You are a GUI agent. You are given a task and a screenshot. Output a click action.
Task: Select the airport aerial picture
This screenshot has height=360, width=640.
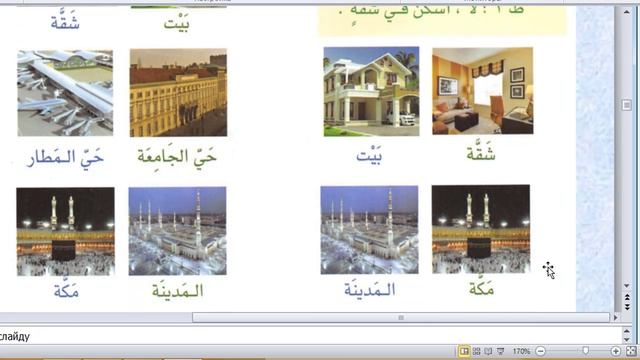[65, 93]
